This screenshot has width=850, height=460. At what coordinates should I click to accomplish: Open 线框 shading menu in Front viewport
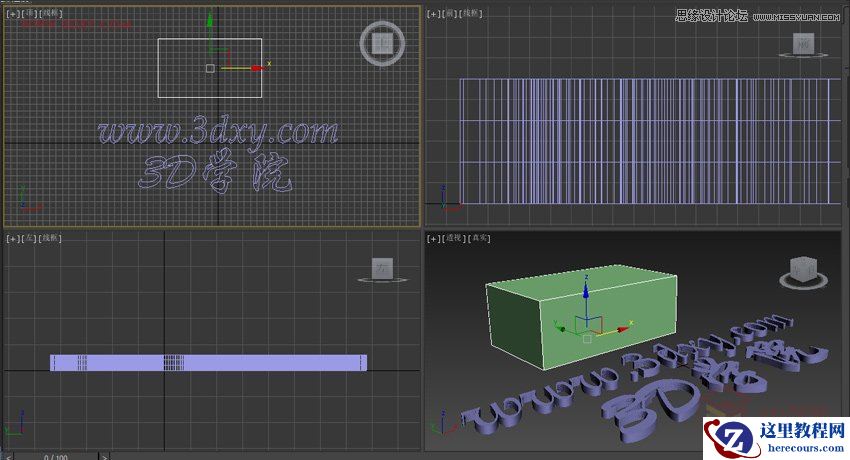pos(471,14)
